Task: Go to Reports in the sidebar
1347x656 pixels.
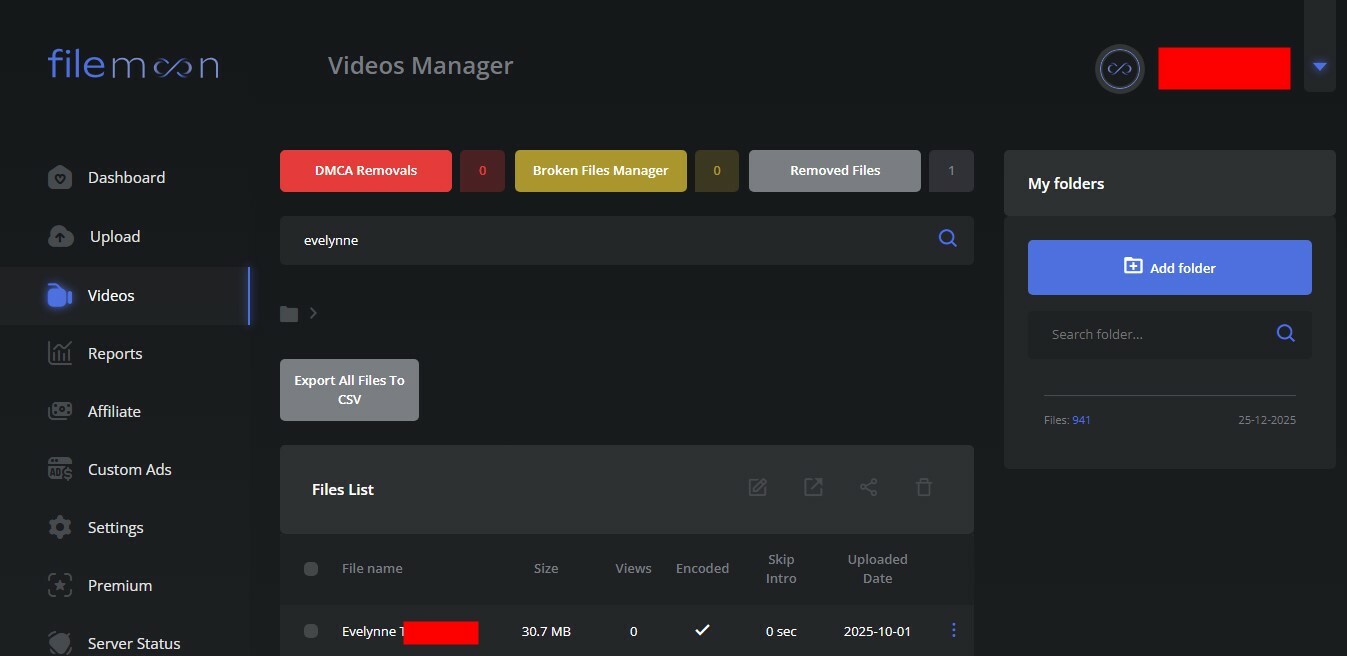Action: pos(114,354)
